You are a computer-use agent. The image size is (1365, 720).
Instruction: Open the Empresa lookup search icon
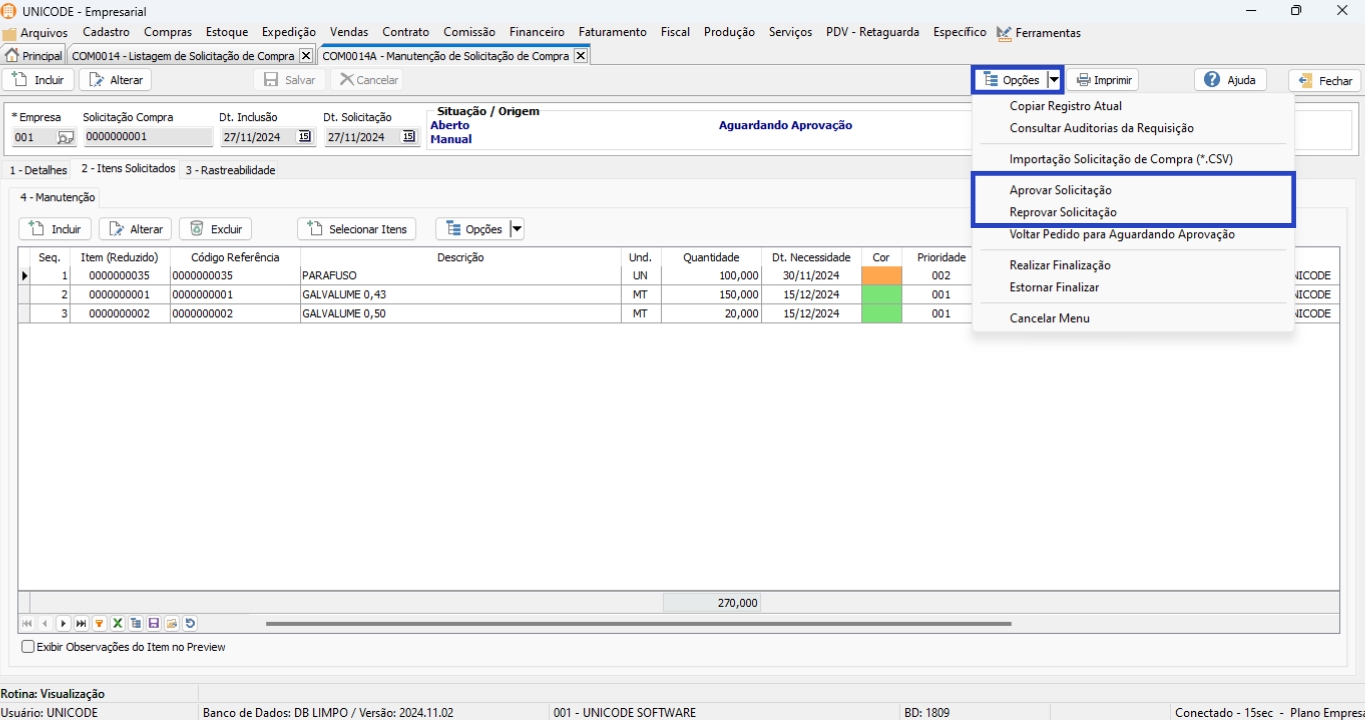coord(65,138)
